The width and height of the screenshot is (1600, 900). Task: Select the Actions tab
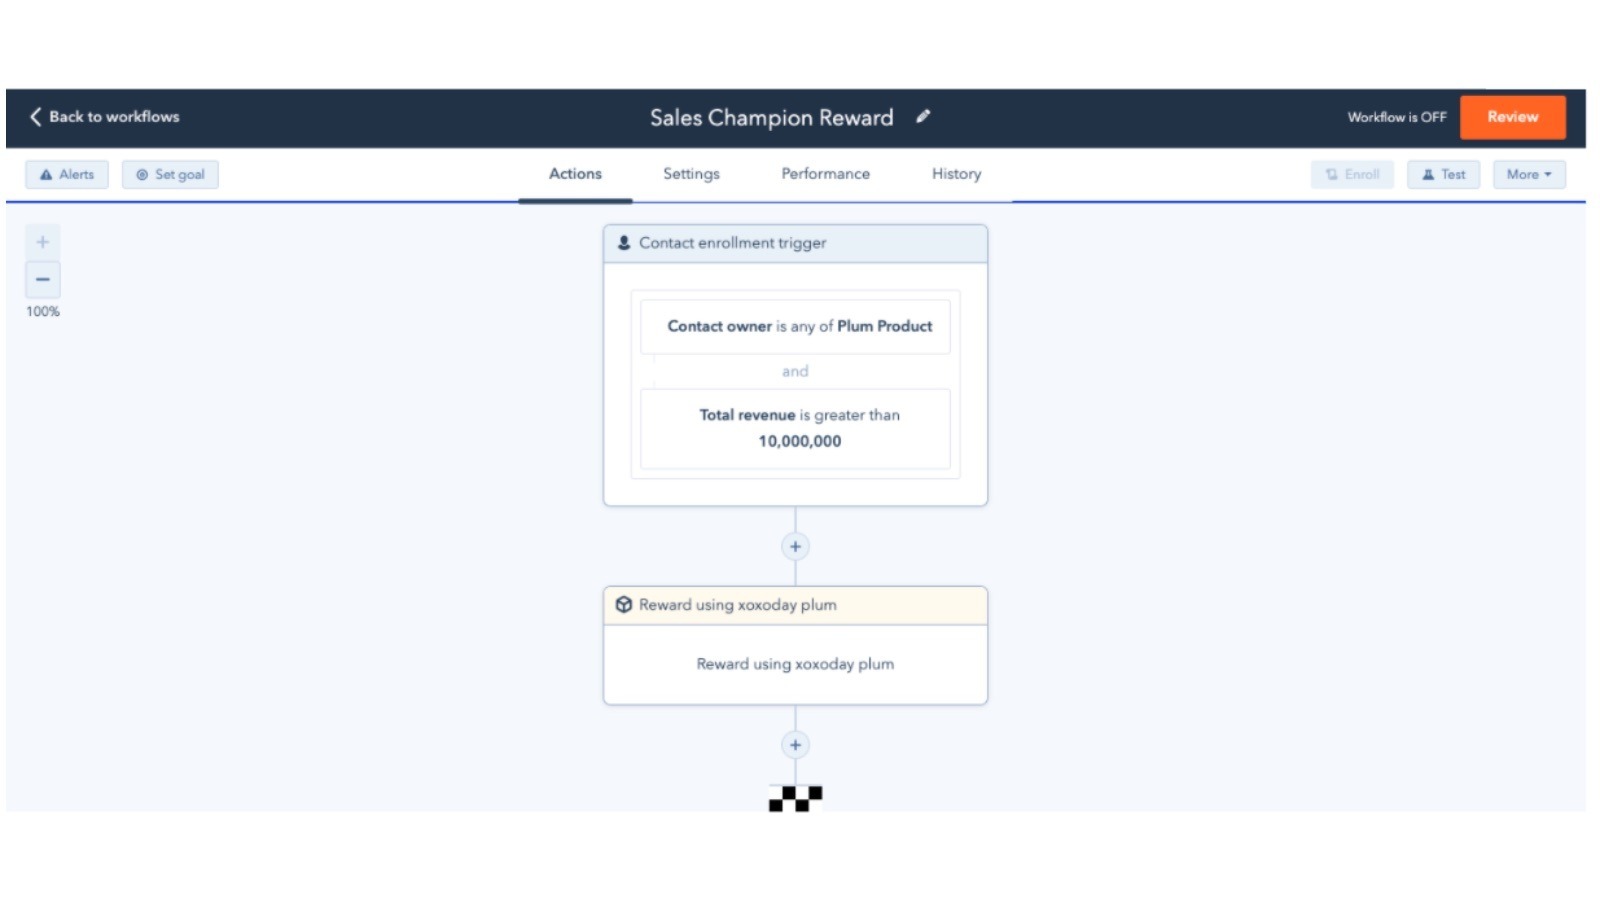(575, 174)
